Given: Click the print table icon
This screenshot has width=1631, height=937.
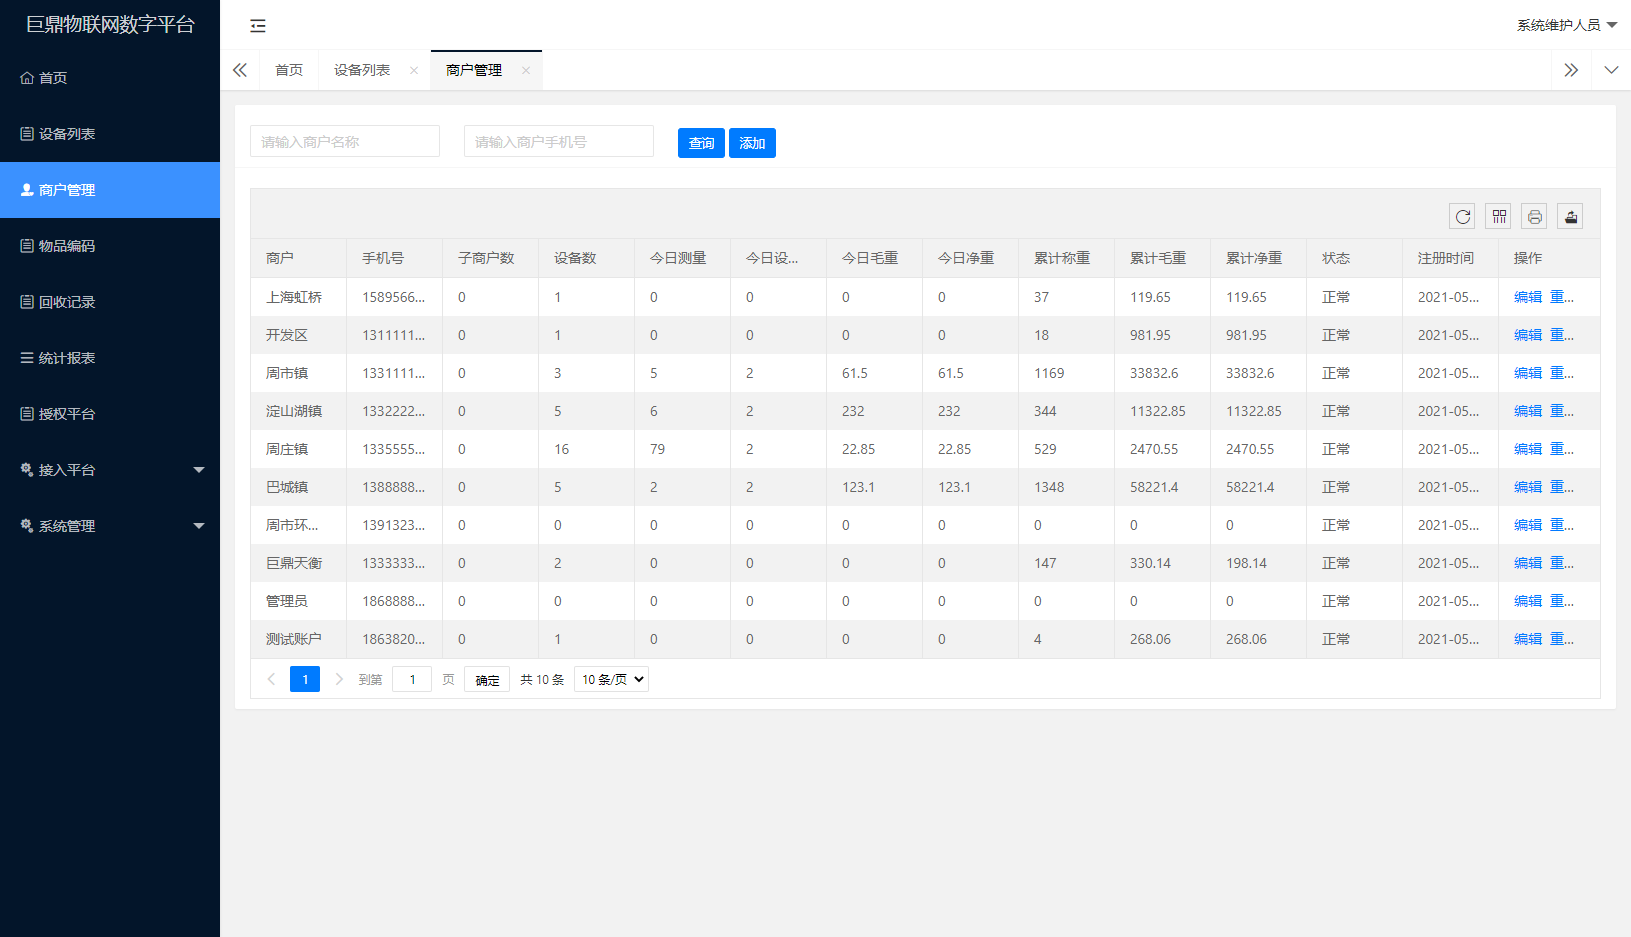Looking at the screenshot, I should [x=1535, y=217].
